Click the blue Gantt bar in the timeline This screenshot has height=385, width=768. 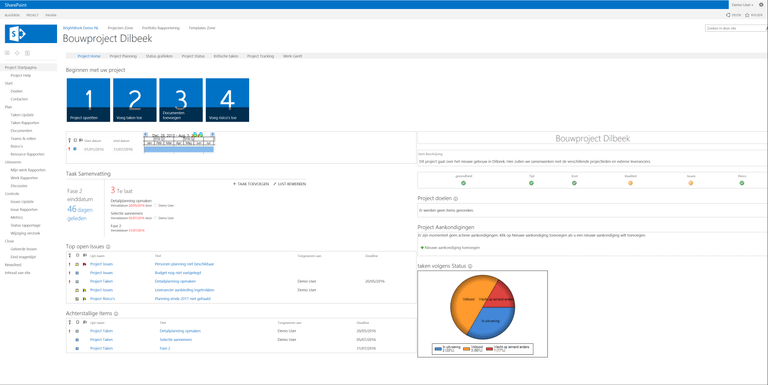[x=179, y=149]
